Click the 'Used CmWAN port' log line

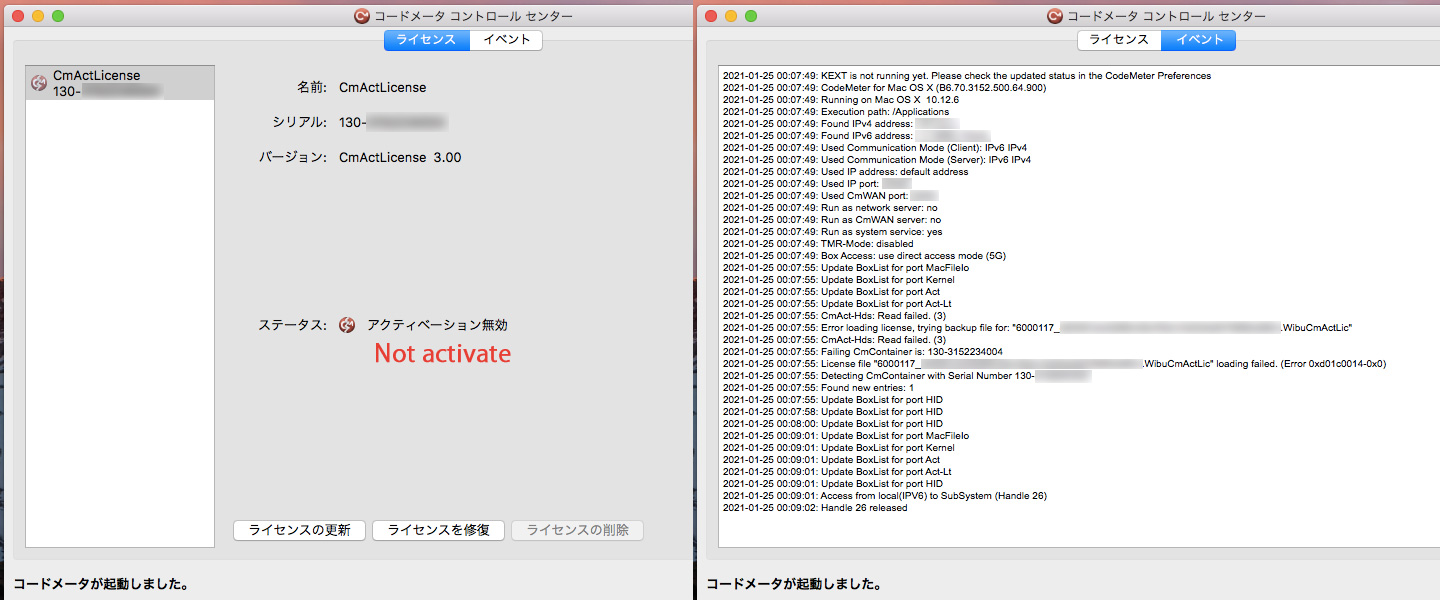pyautogui.click(x=831, y=196)
